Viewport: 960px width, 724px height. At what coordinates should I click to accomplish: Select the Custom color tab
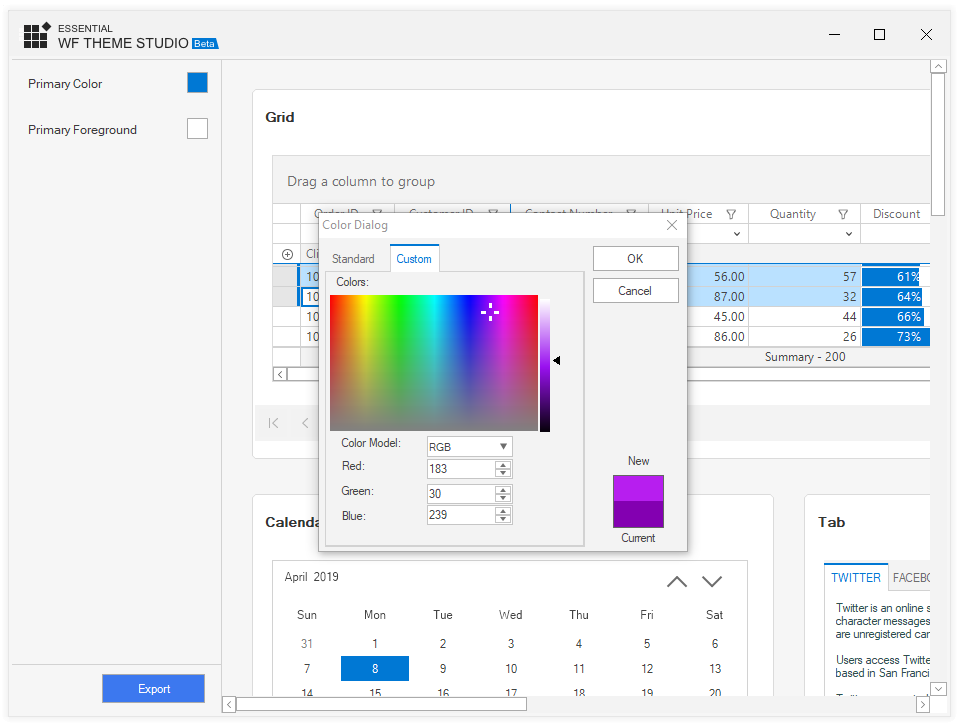pyautogui.click(x=414, y=259)
